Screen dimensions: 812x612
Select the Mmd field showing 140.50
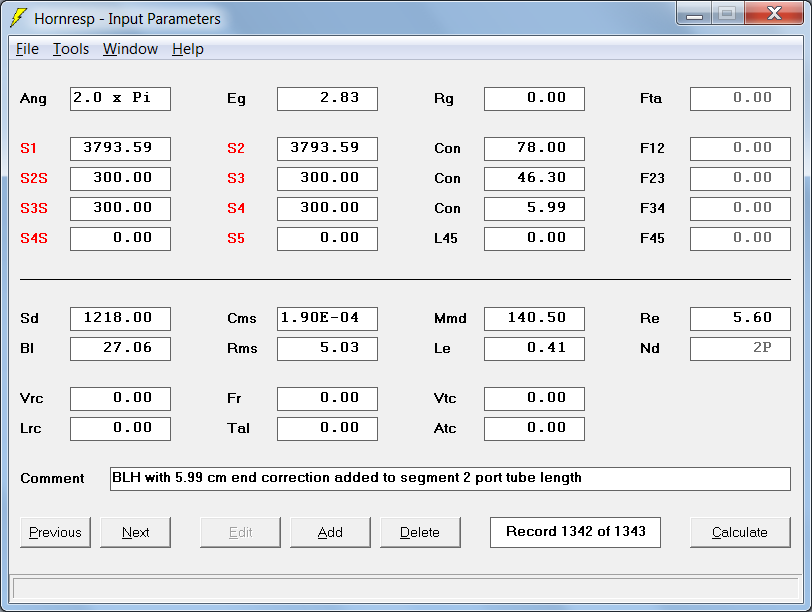(x=534, y=319)
